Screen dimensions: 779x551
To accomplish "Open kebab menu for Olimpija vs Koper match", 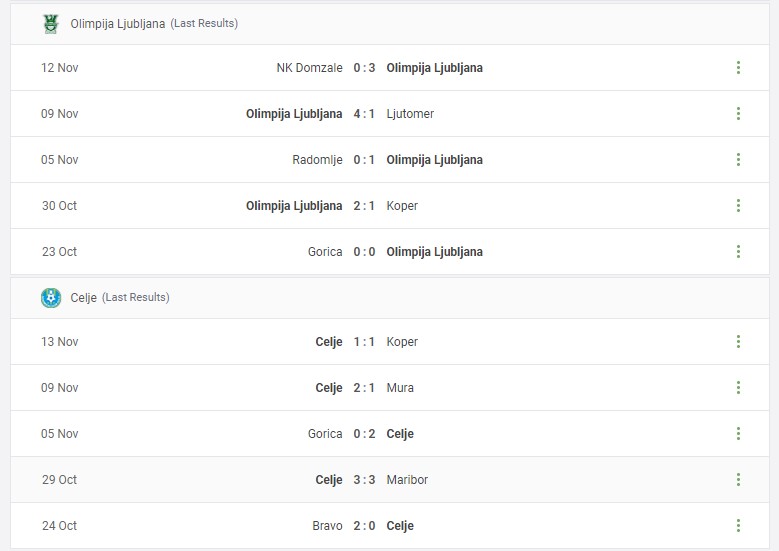I will pyautogui.click(x=738, y=206).
